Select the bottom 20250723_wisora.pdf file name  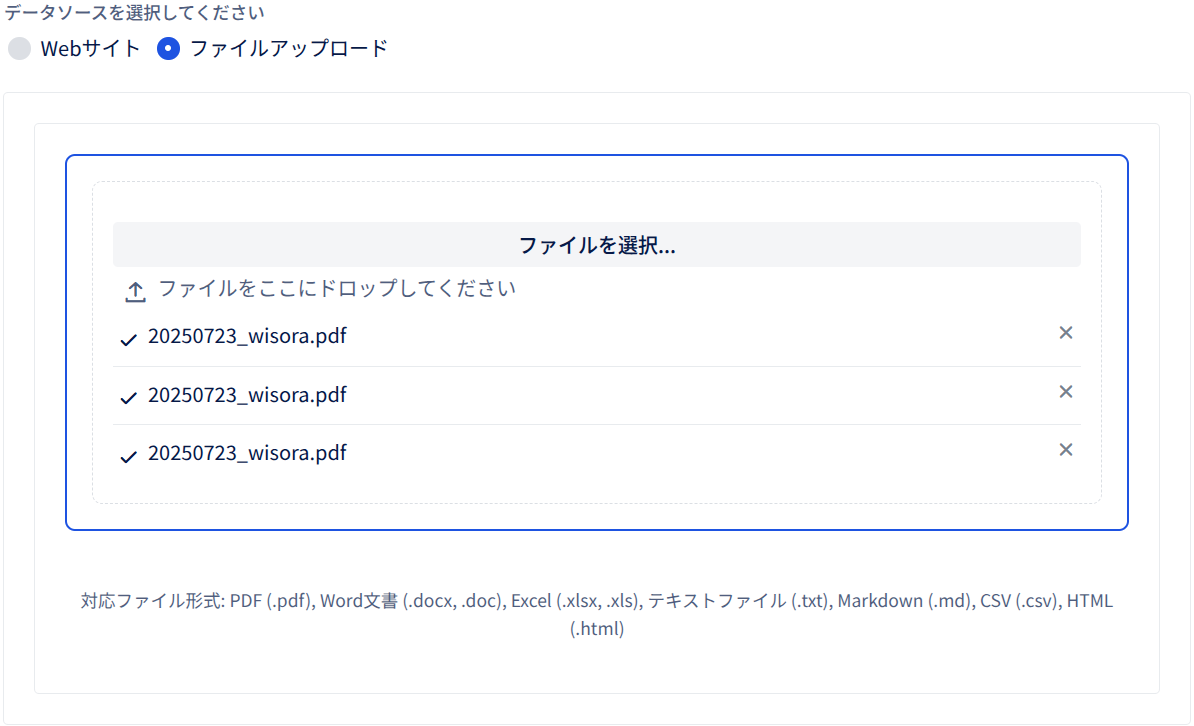tap(247, 453)
